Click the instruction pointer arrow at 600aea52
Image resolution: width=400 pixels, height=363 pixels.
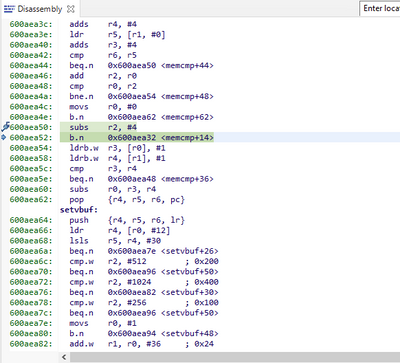point(4,137)
